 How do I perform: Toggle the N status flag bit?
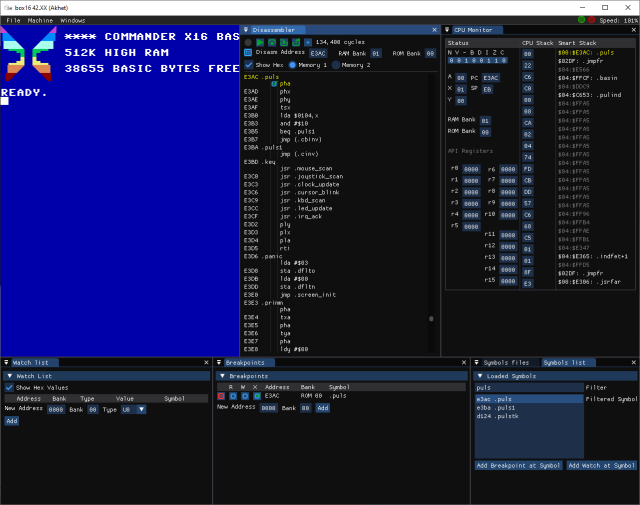pos(451,60)
